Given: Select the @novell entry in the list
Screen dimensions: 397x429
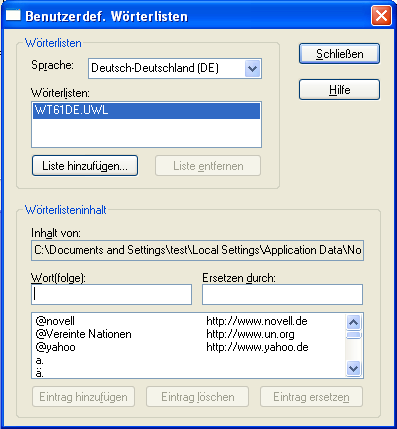Looking at the screenshot, I should pyautogui.click(x=189, y=321).
